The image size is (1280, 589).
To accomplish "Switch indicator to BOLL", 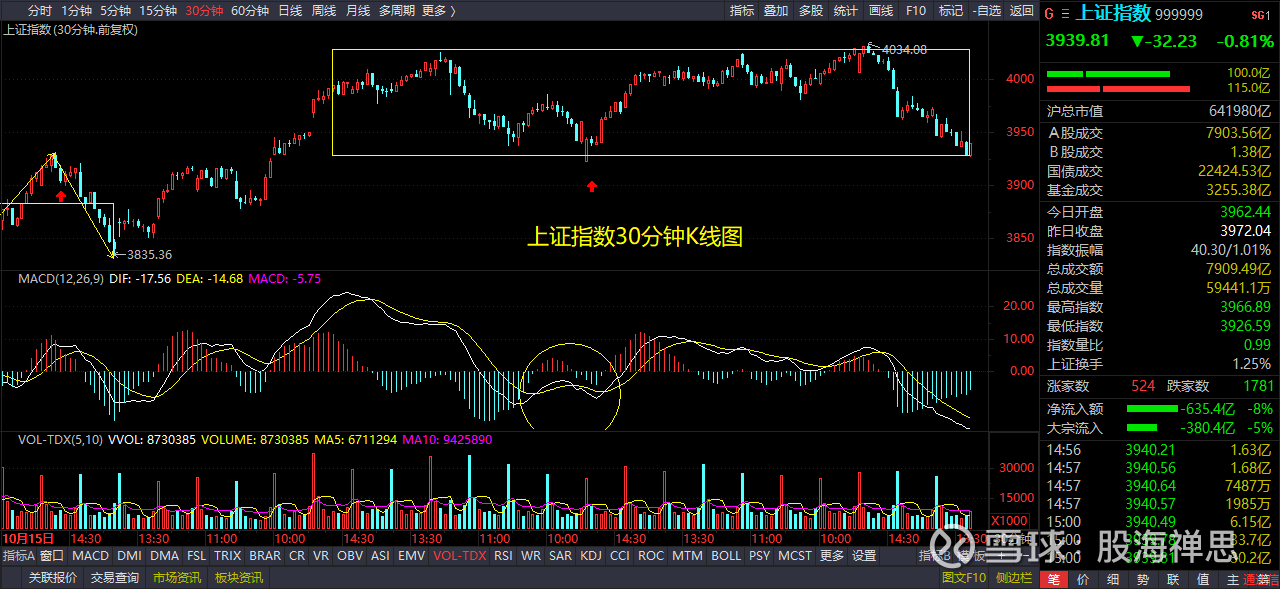I will click(x=726, y=556).
